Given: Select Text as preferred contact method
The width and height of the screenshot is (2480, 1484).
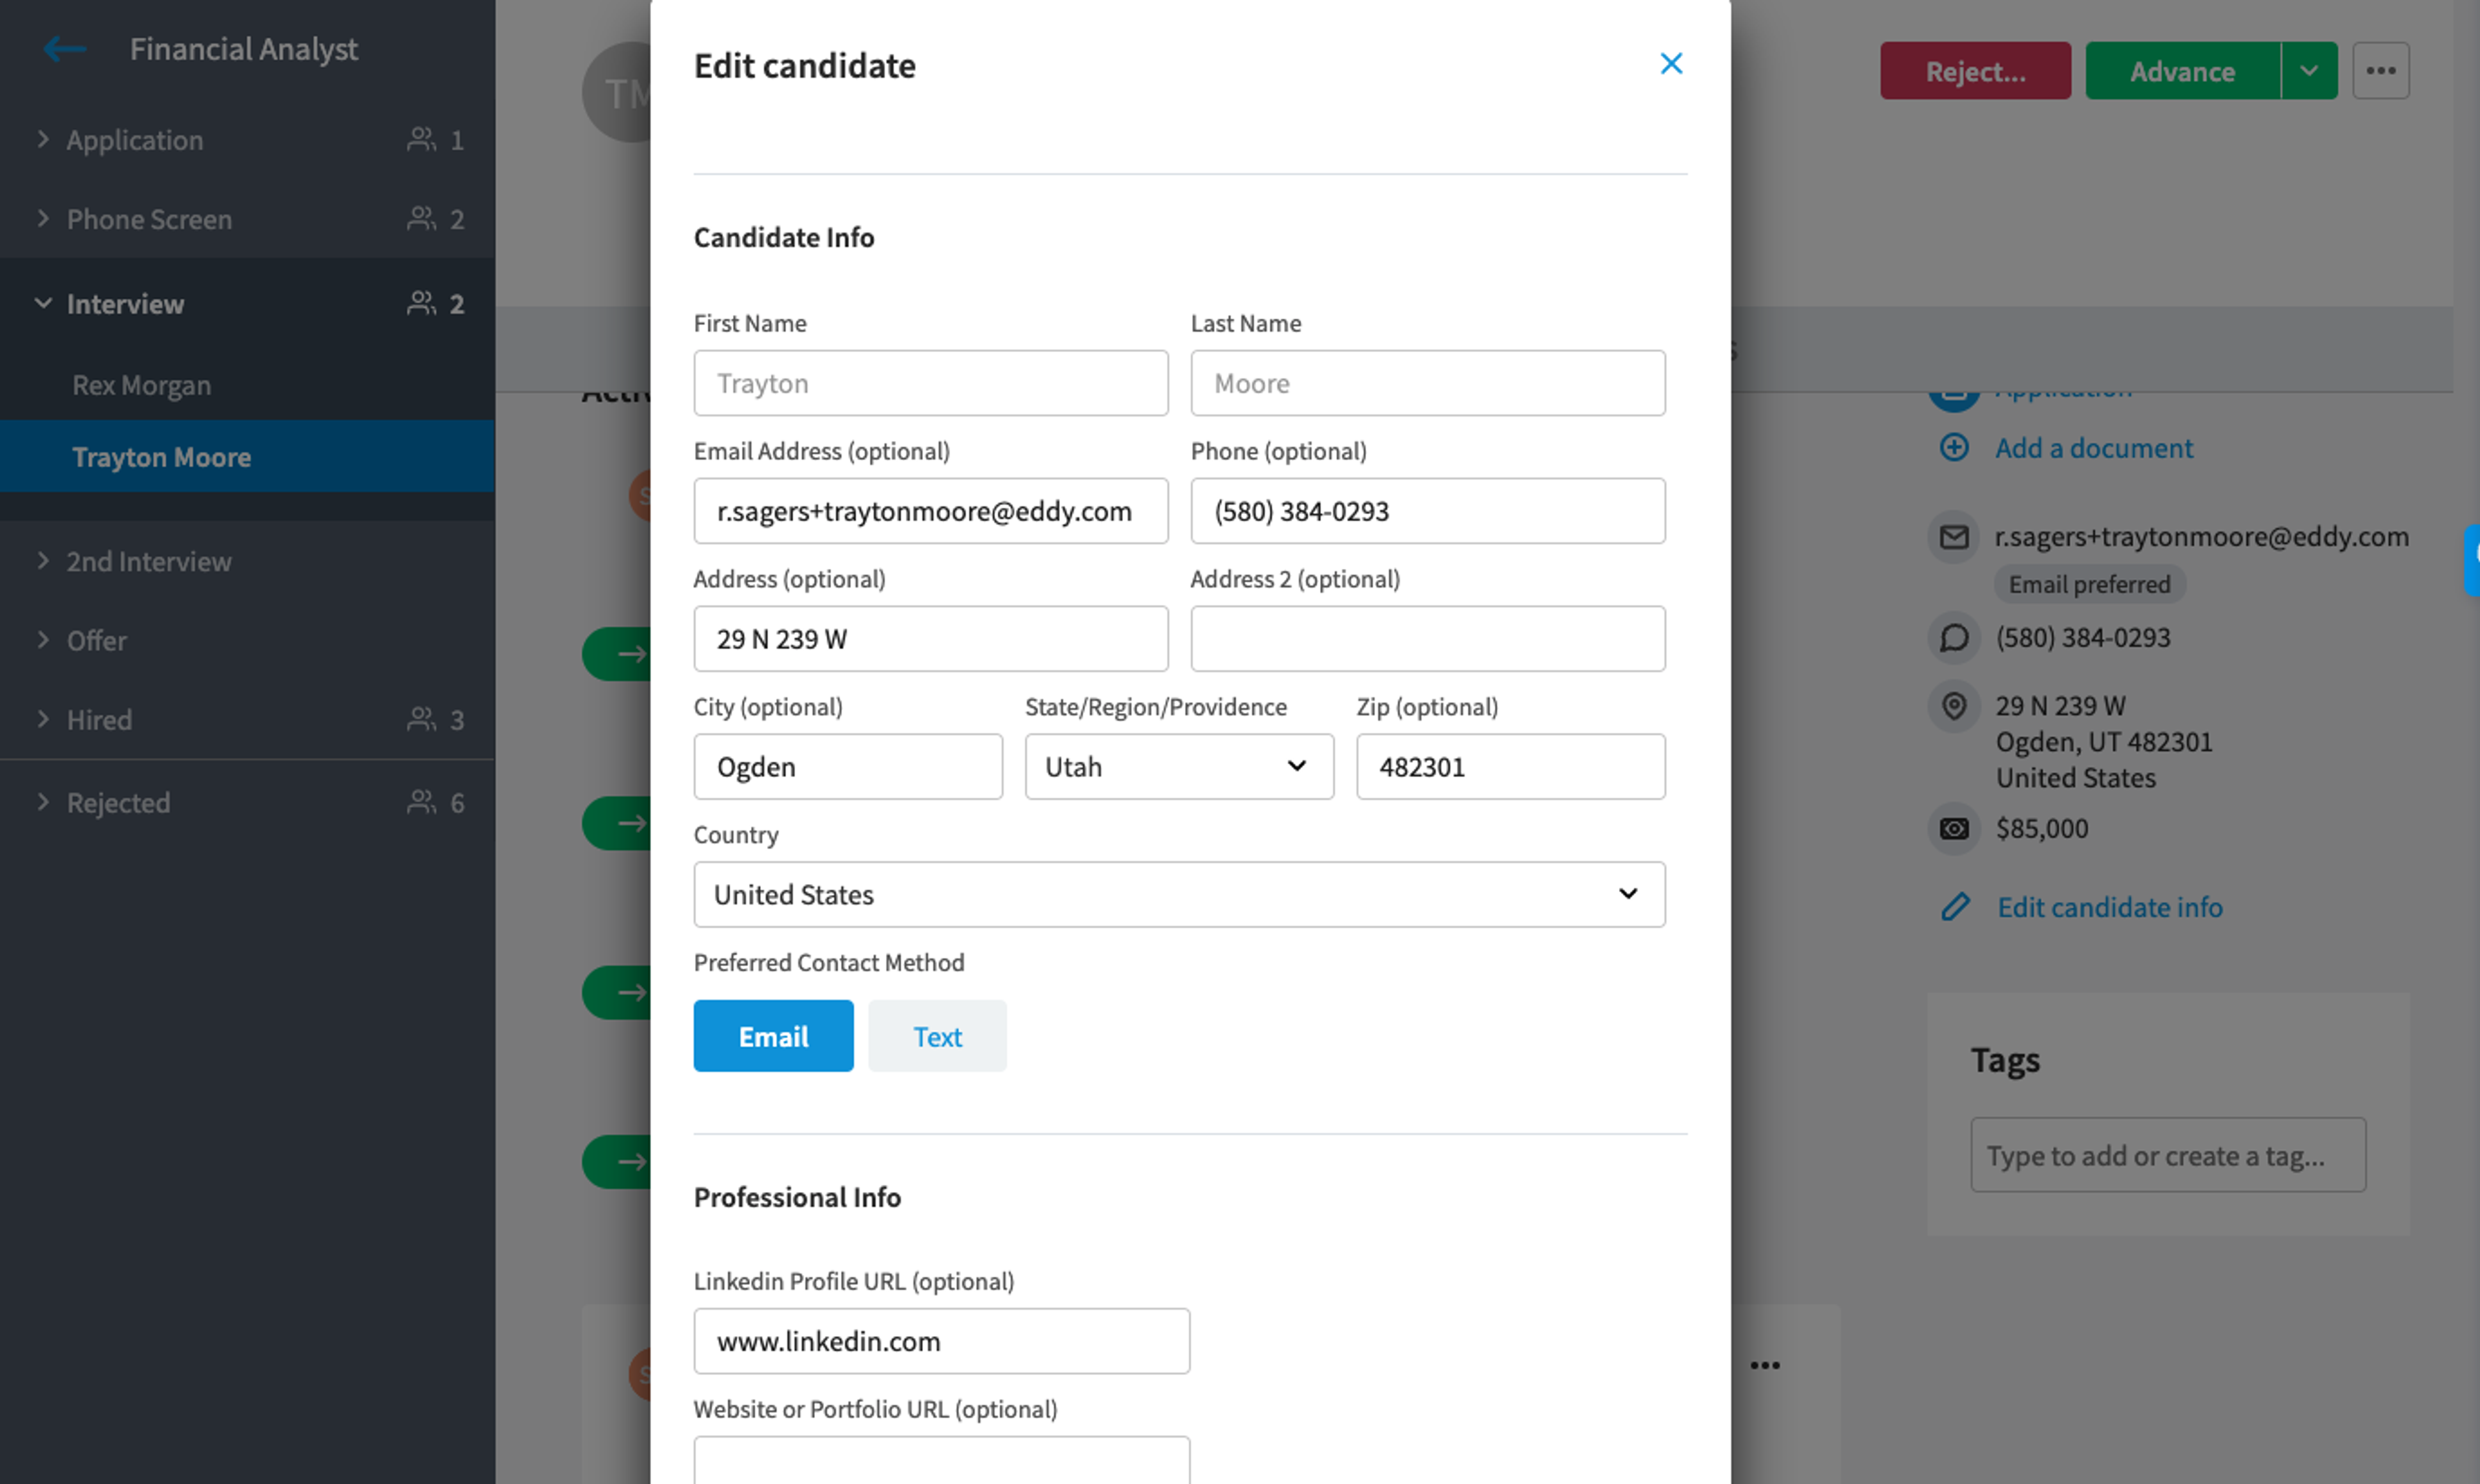Looking at the screenshot, I should 937,1036.
